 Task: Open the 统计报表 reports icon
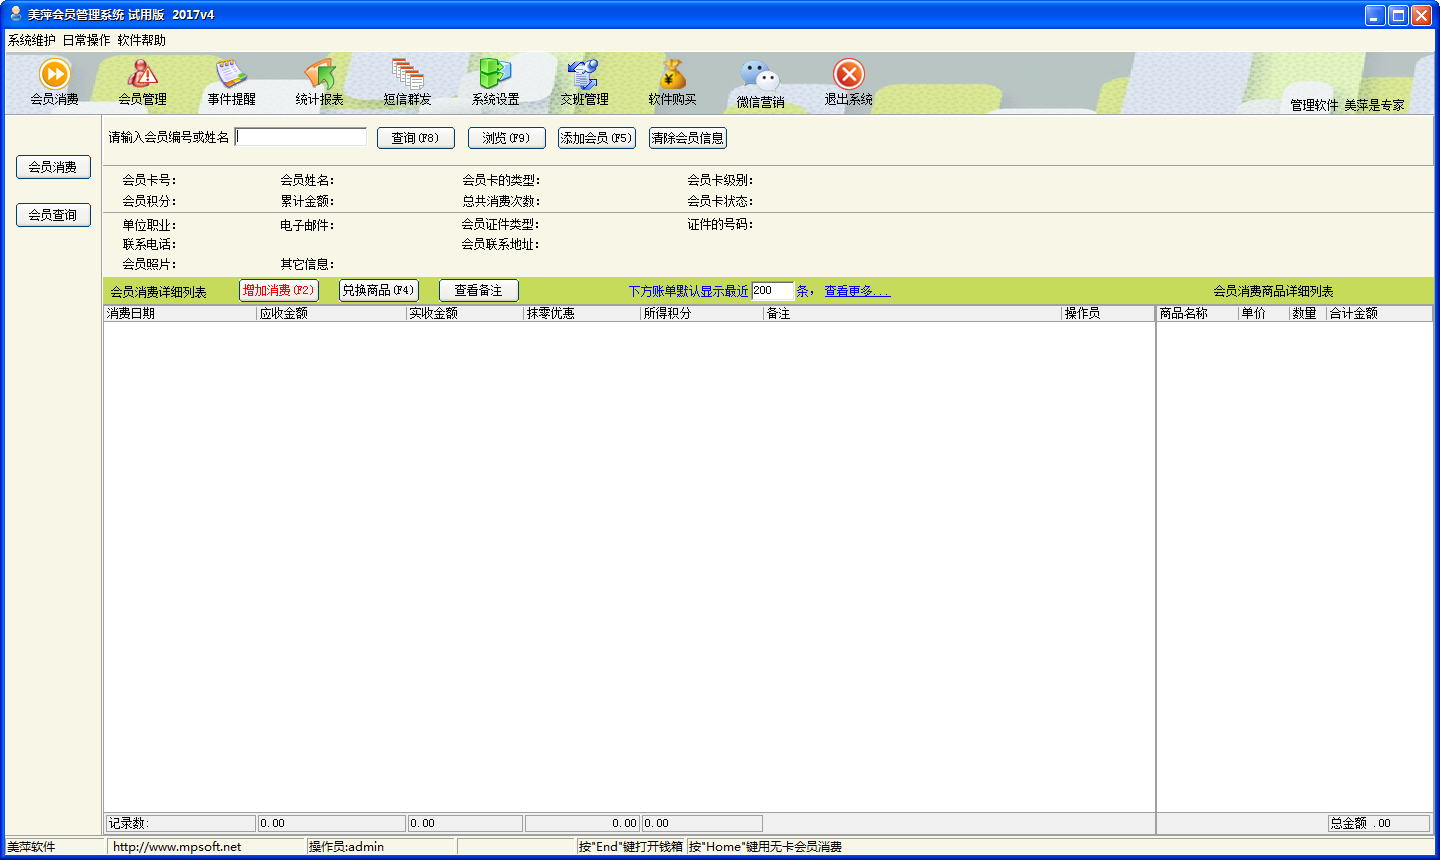(320, 82)
